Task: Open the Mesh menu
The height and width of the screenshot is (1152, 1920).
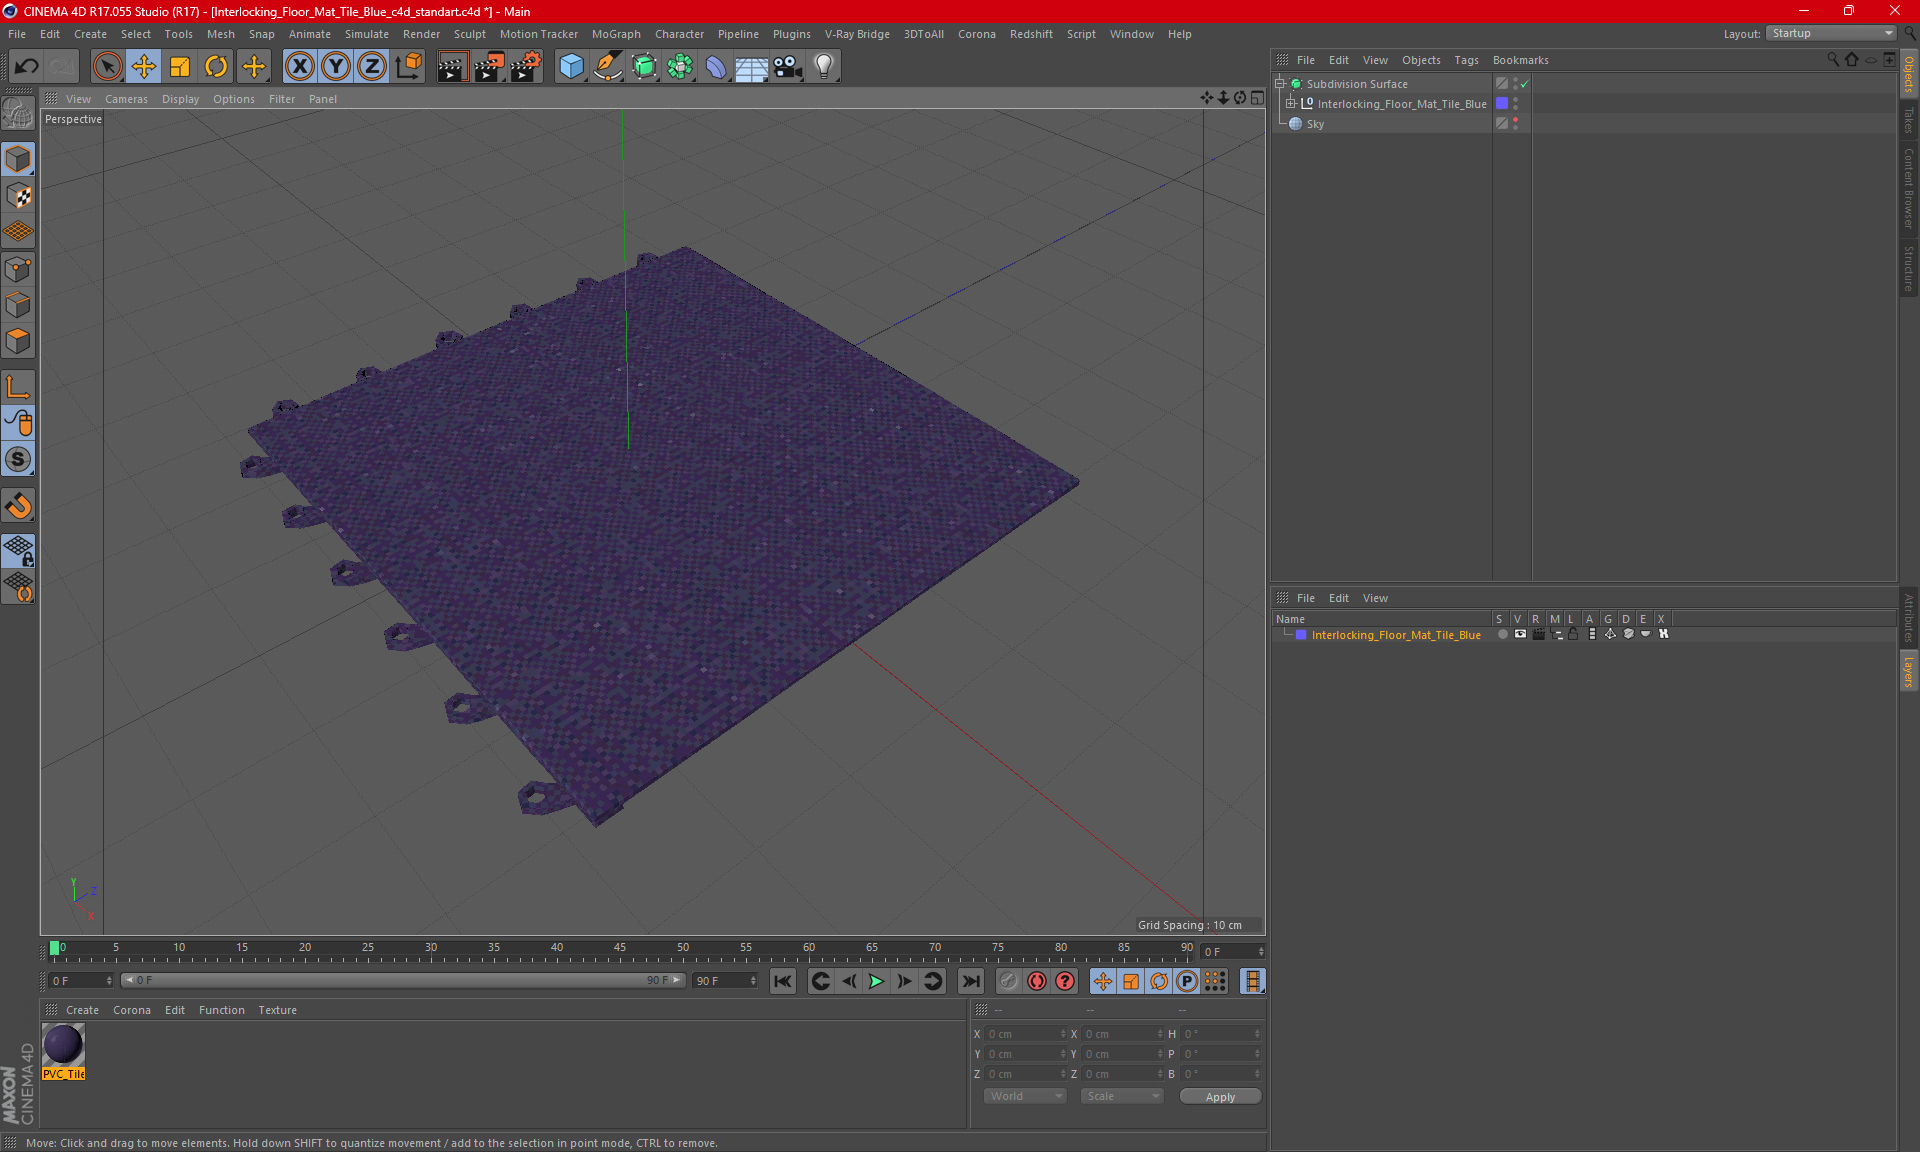Action: 220,34
